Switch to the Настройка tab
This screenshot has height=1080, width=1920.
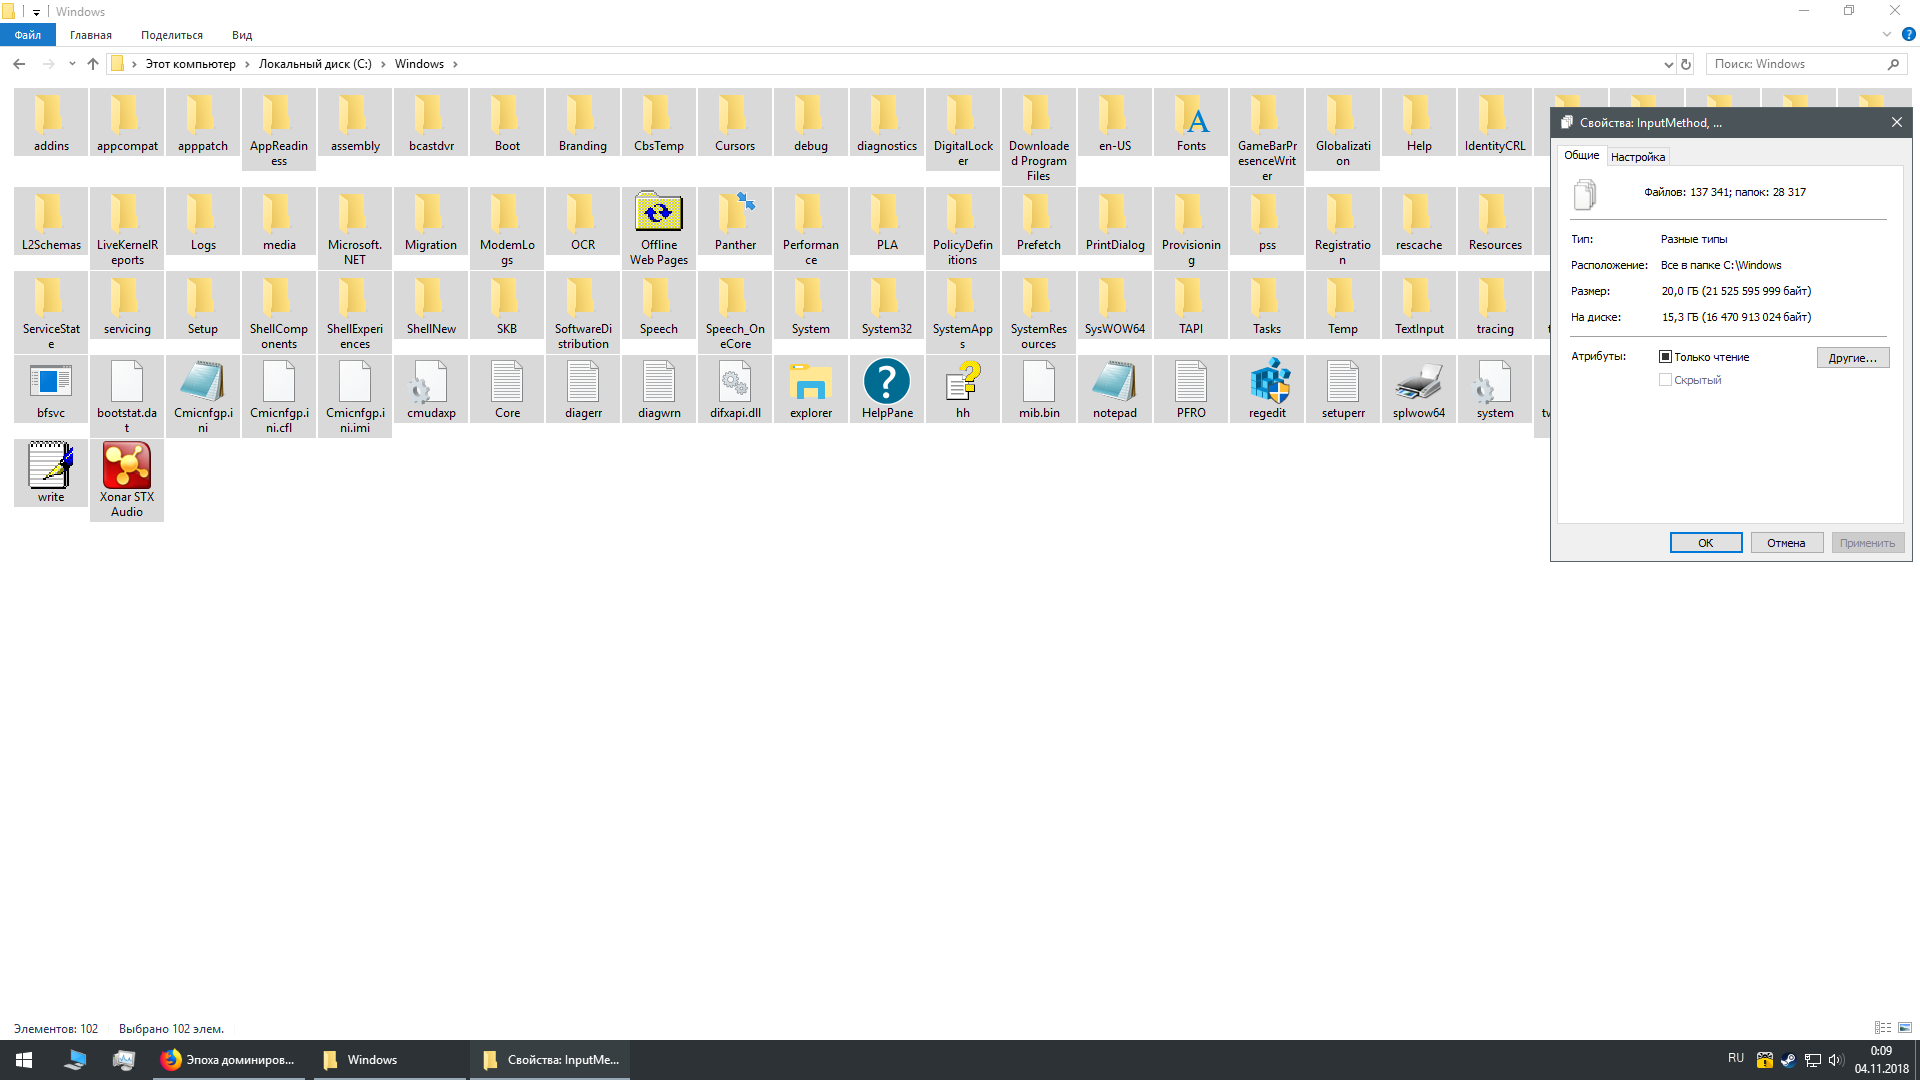click(1638, 157)
